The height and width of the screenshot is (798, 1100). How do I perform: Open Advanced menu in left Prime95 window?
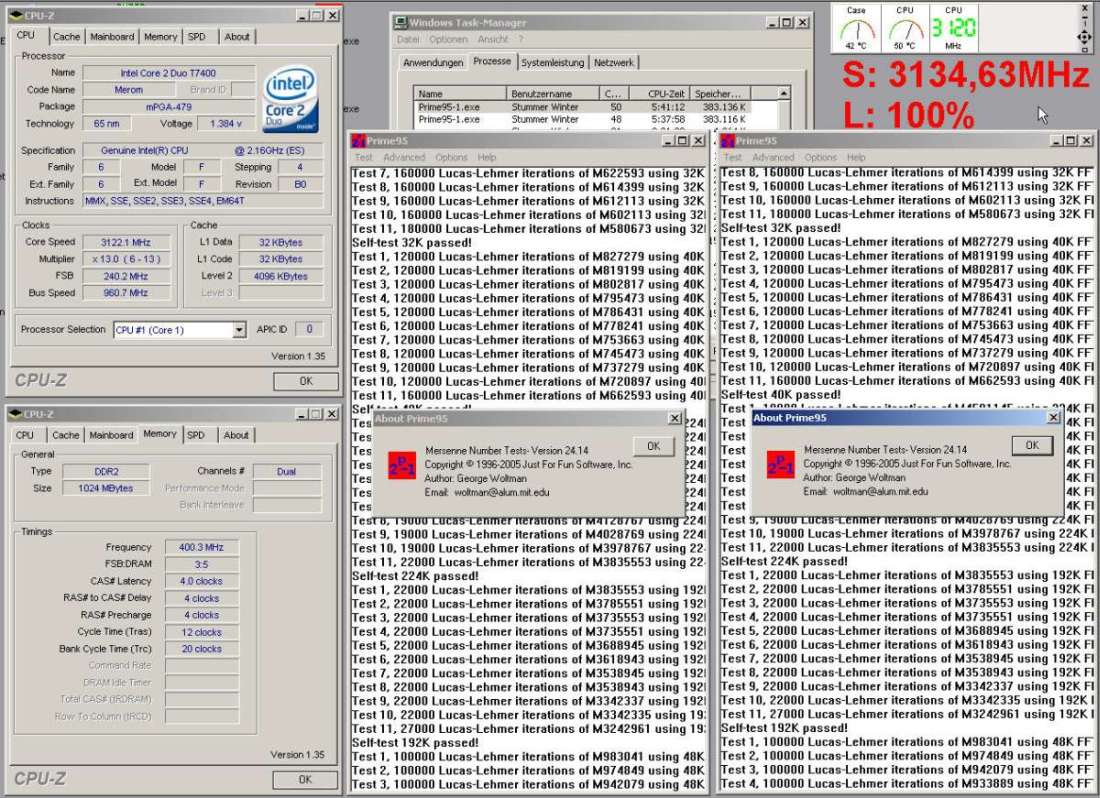[x=404, y=157]
